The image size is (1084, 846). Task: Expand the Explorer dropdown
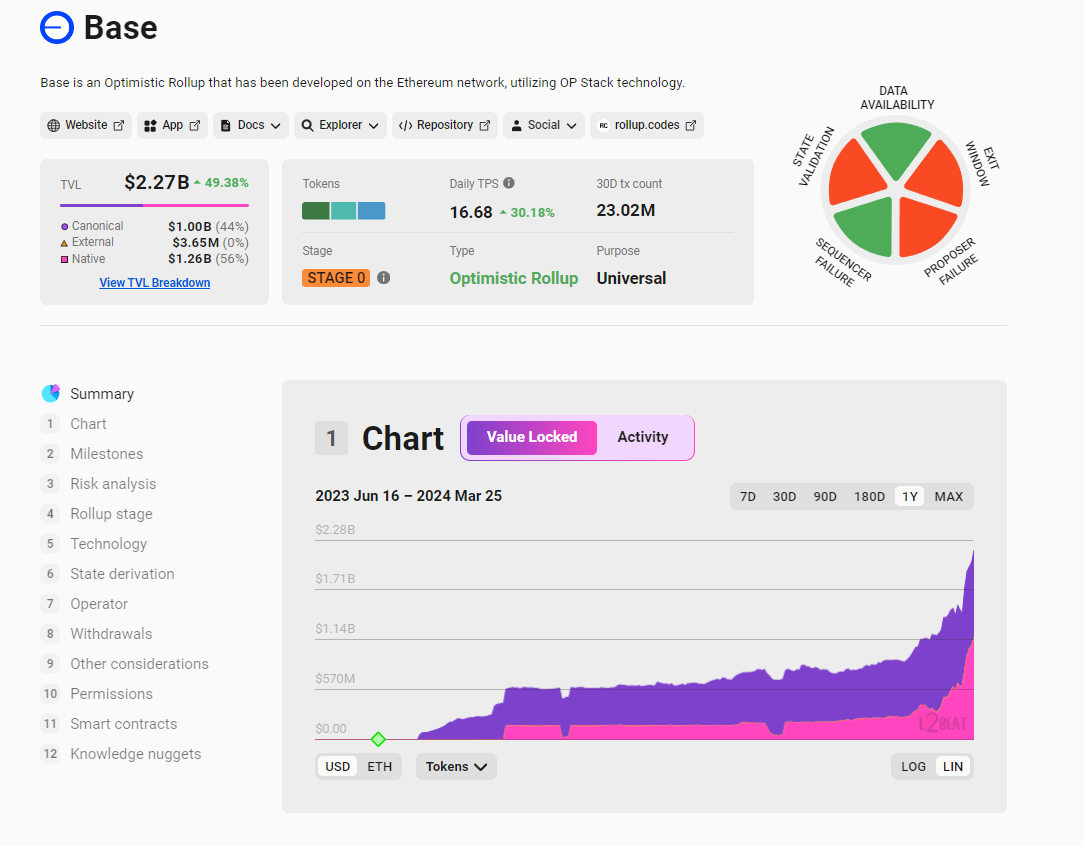click(373, 126)
